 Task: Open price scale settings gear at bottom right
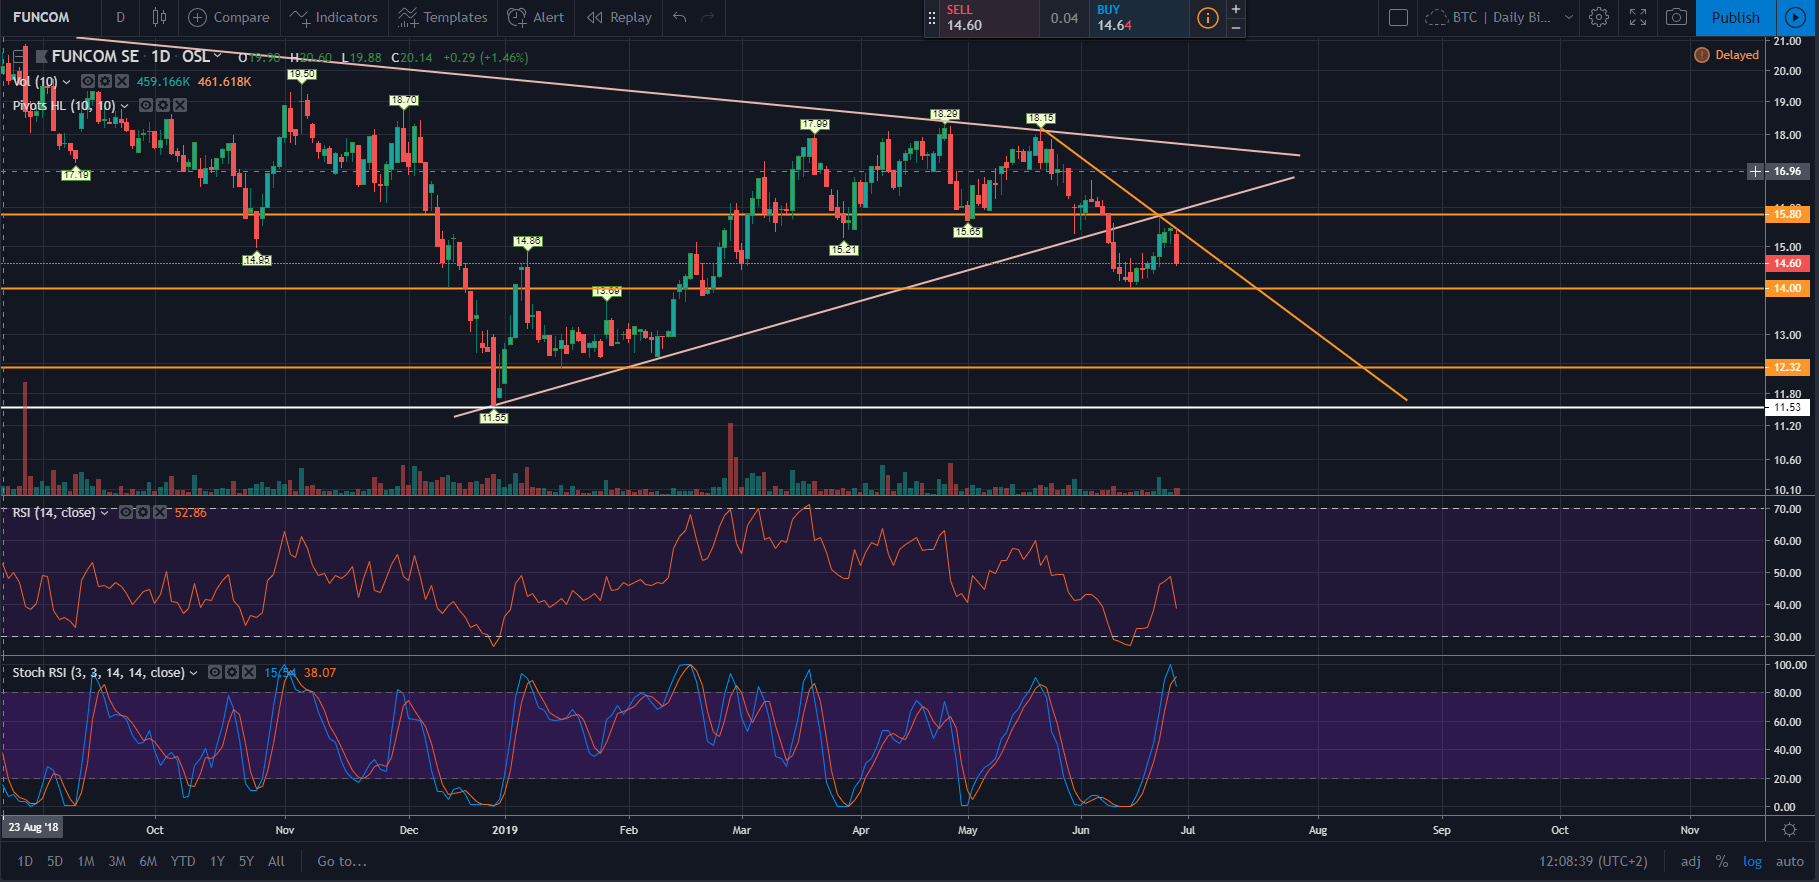coord(1790,829)
